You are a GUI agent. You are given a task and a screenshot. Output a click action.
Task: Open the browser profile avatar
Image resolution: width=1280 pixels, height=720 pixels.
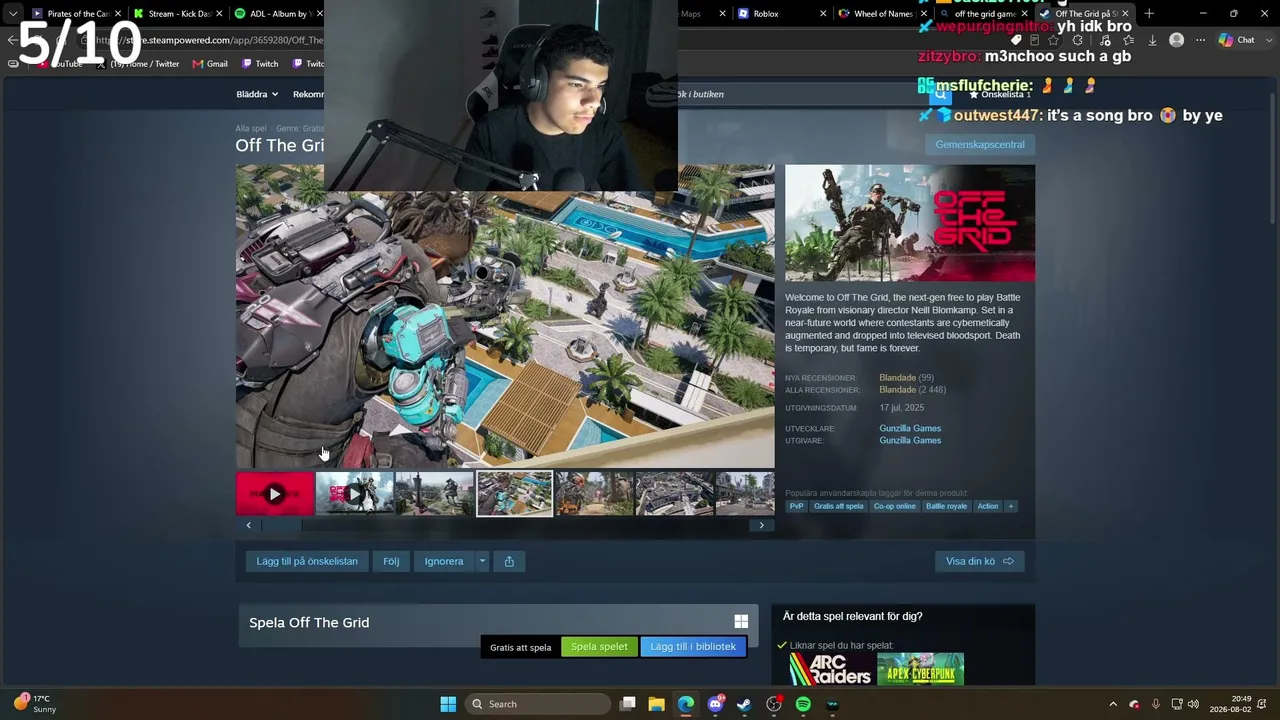coord(1177,40)
